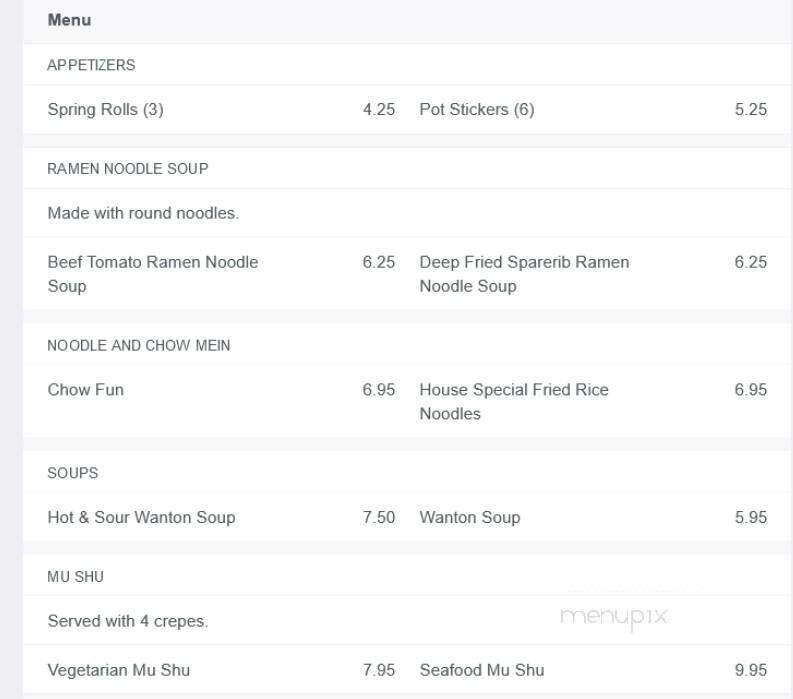The height and width of the screenshot is (699, 793).
Task: Select Hot & Sour Wanton Soup
Action: pos(141,518)
